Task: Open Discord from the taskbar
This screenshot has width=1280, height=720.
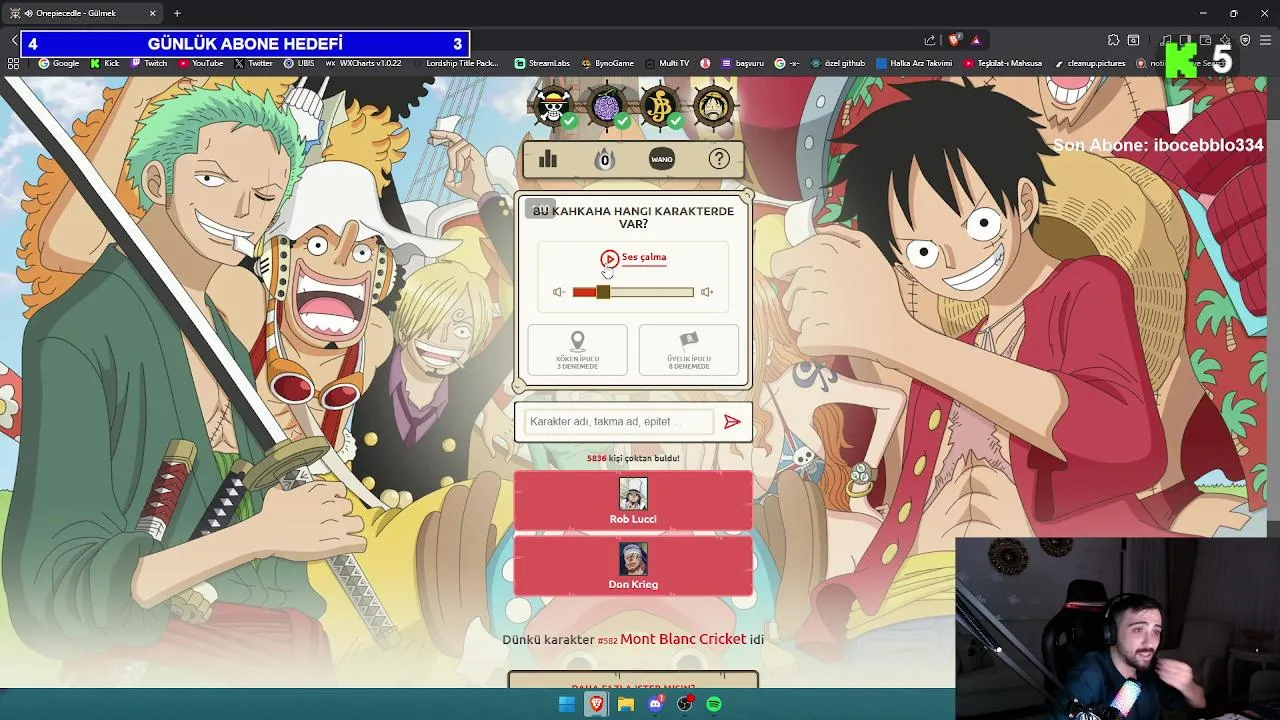Action: pos(656,704)
